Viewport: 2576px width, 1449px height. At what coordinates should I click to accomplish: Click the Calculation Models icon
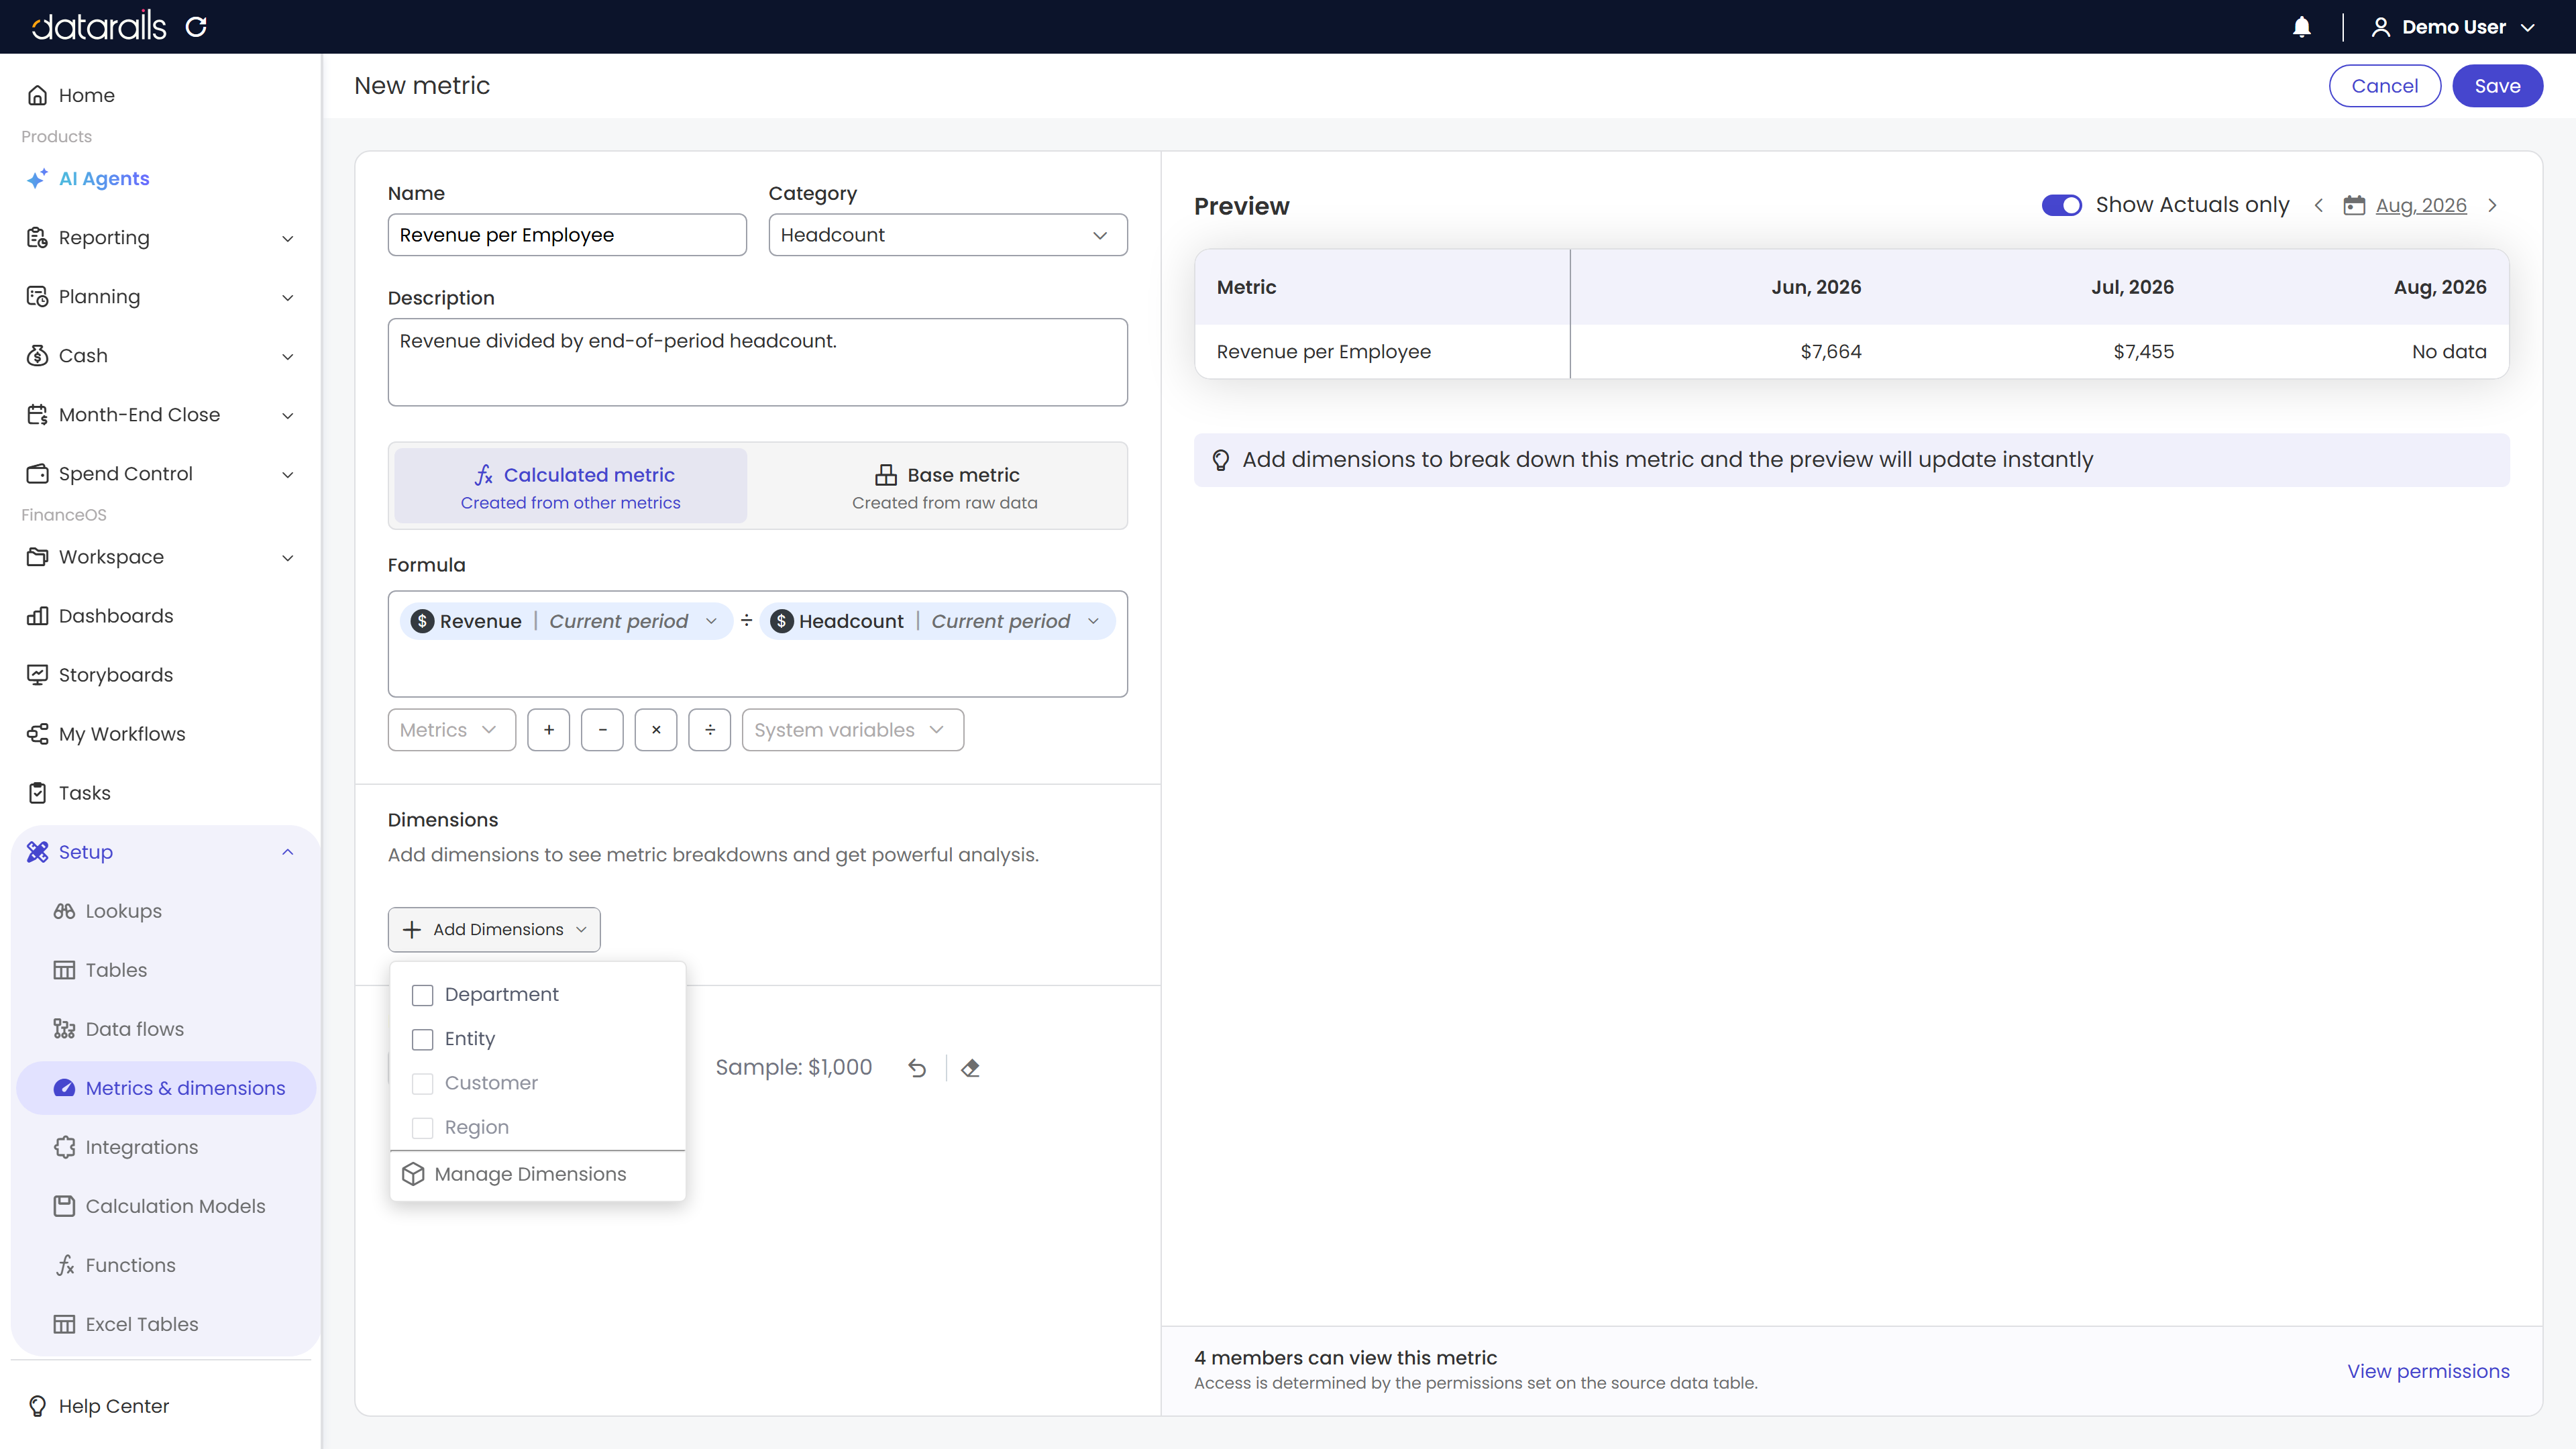coord(64,1206)
